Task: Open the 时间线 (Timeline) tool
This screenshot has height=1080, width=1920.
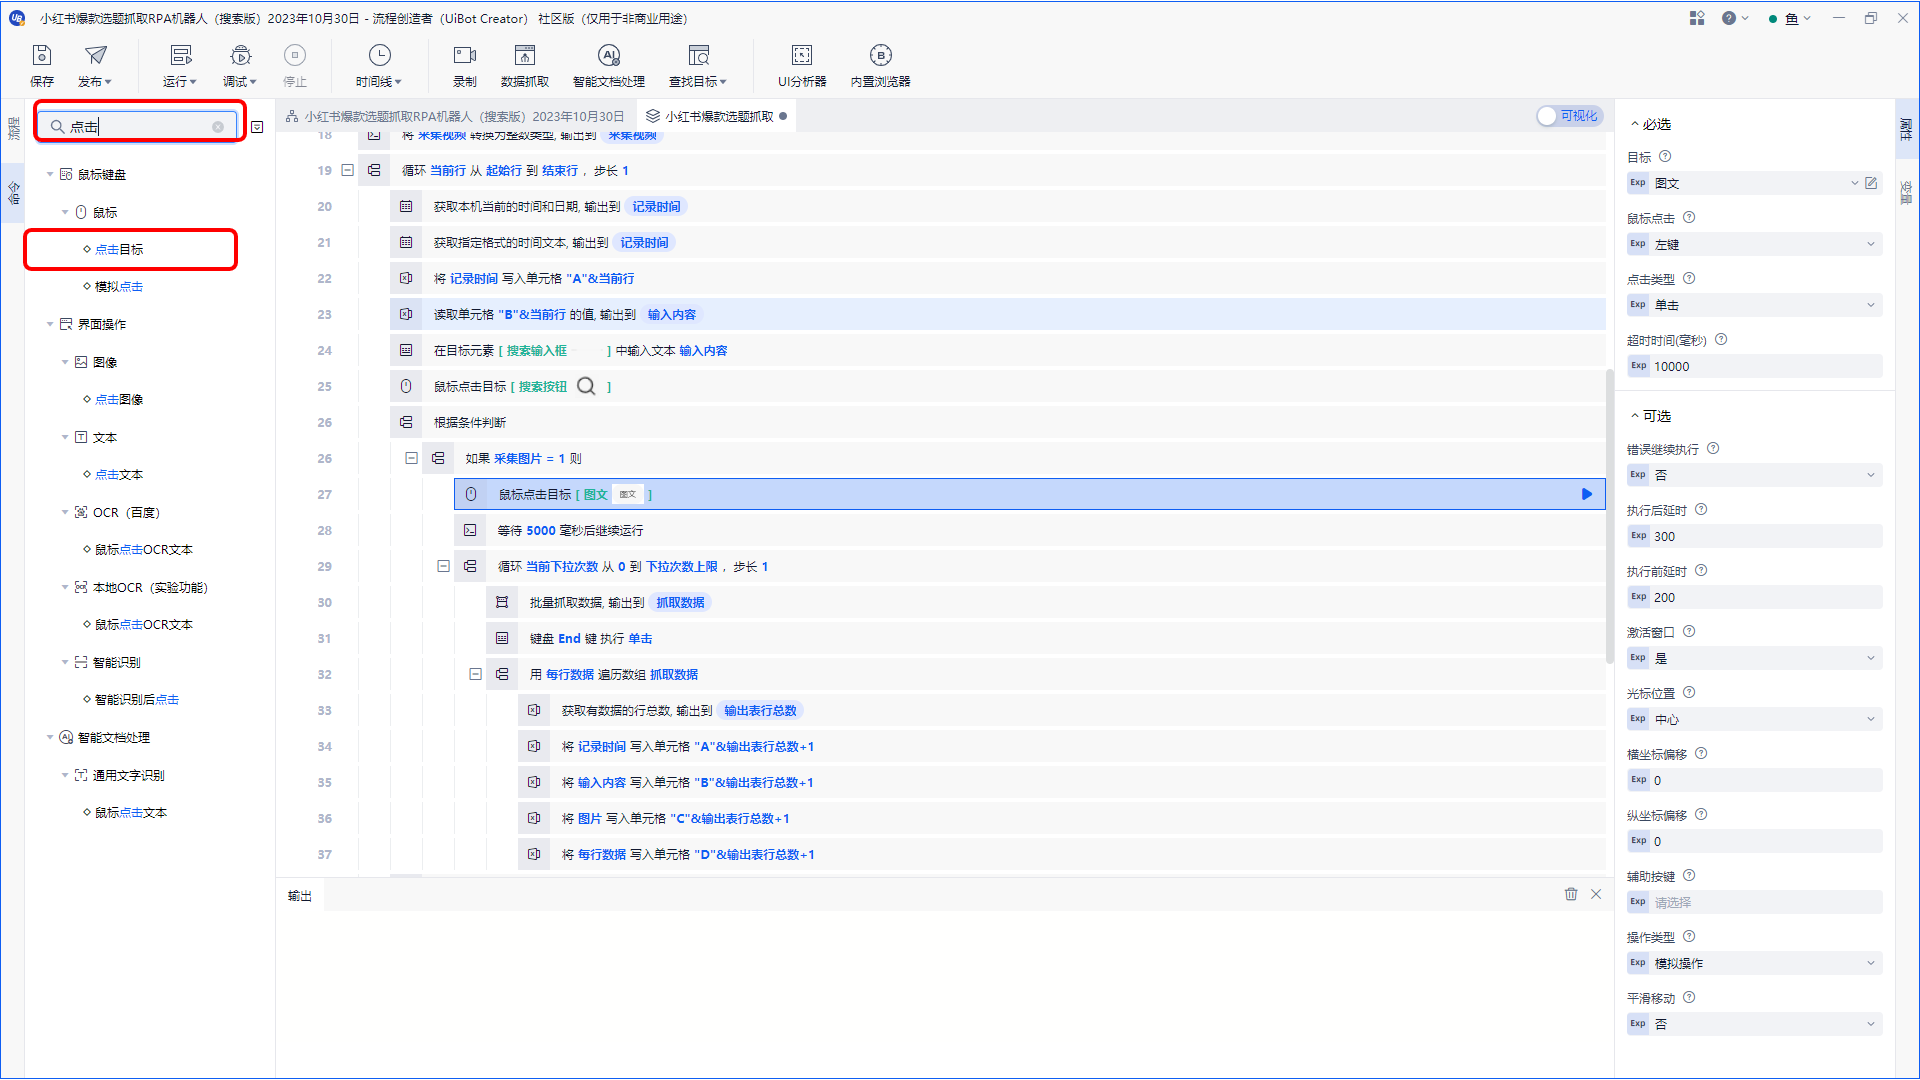Action: 379,66
